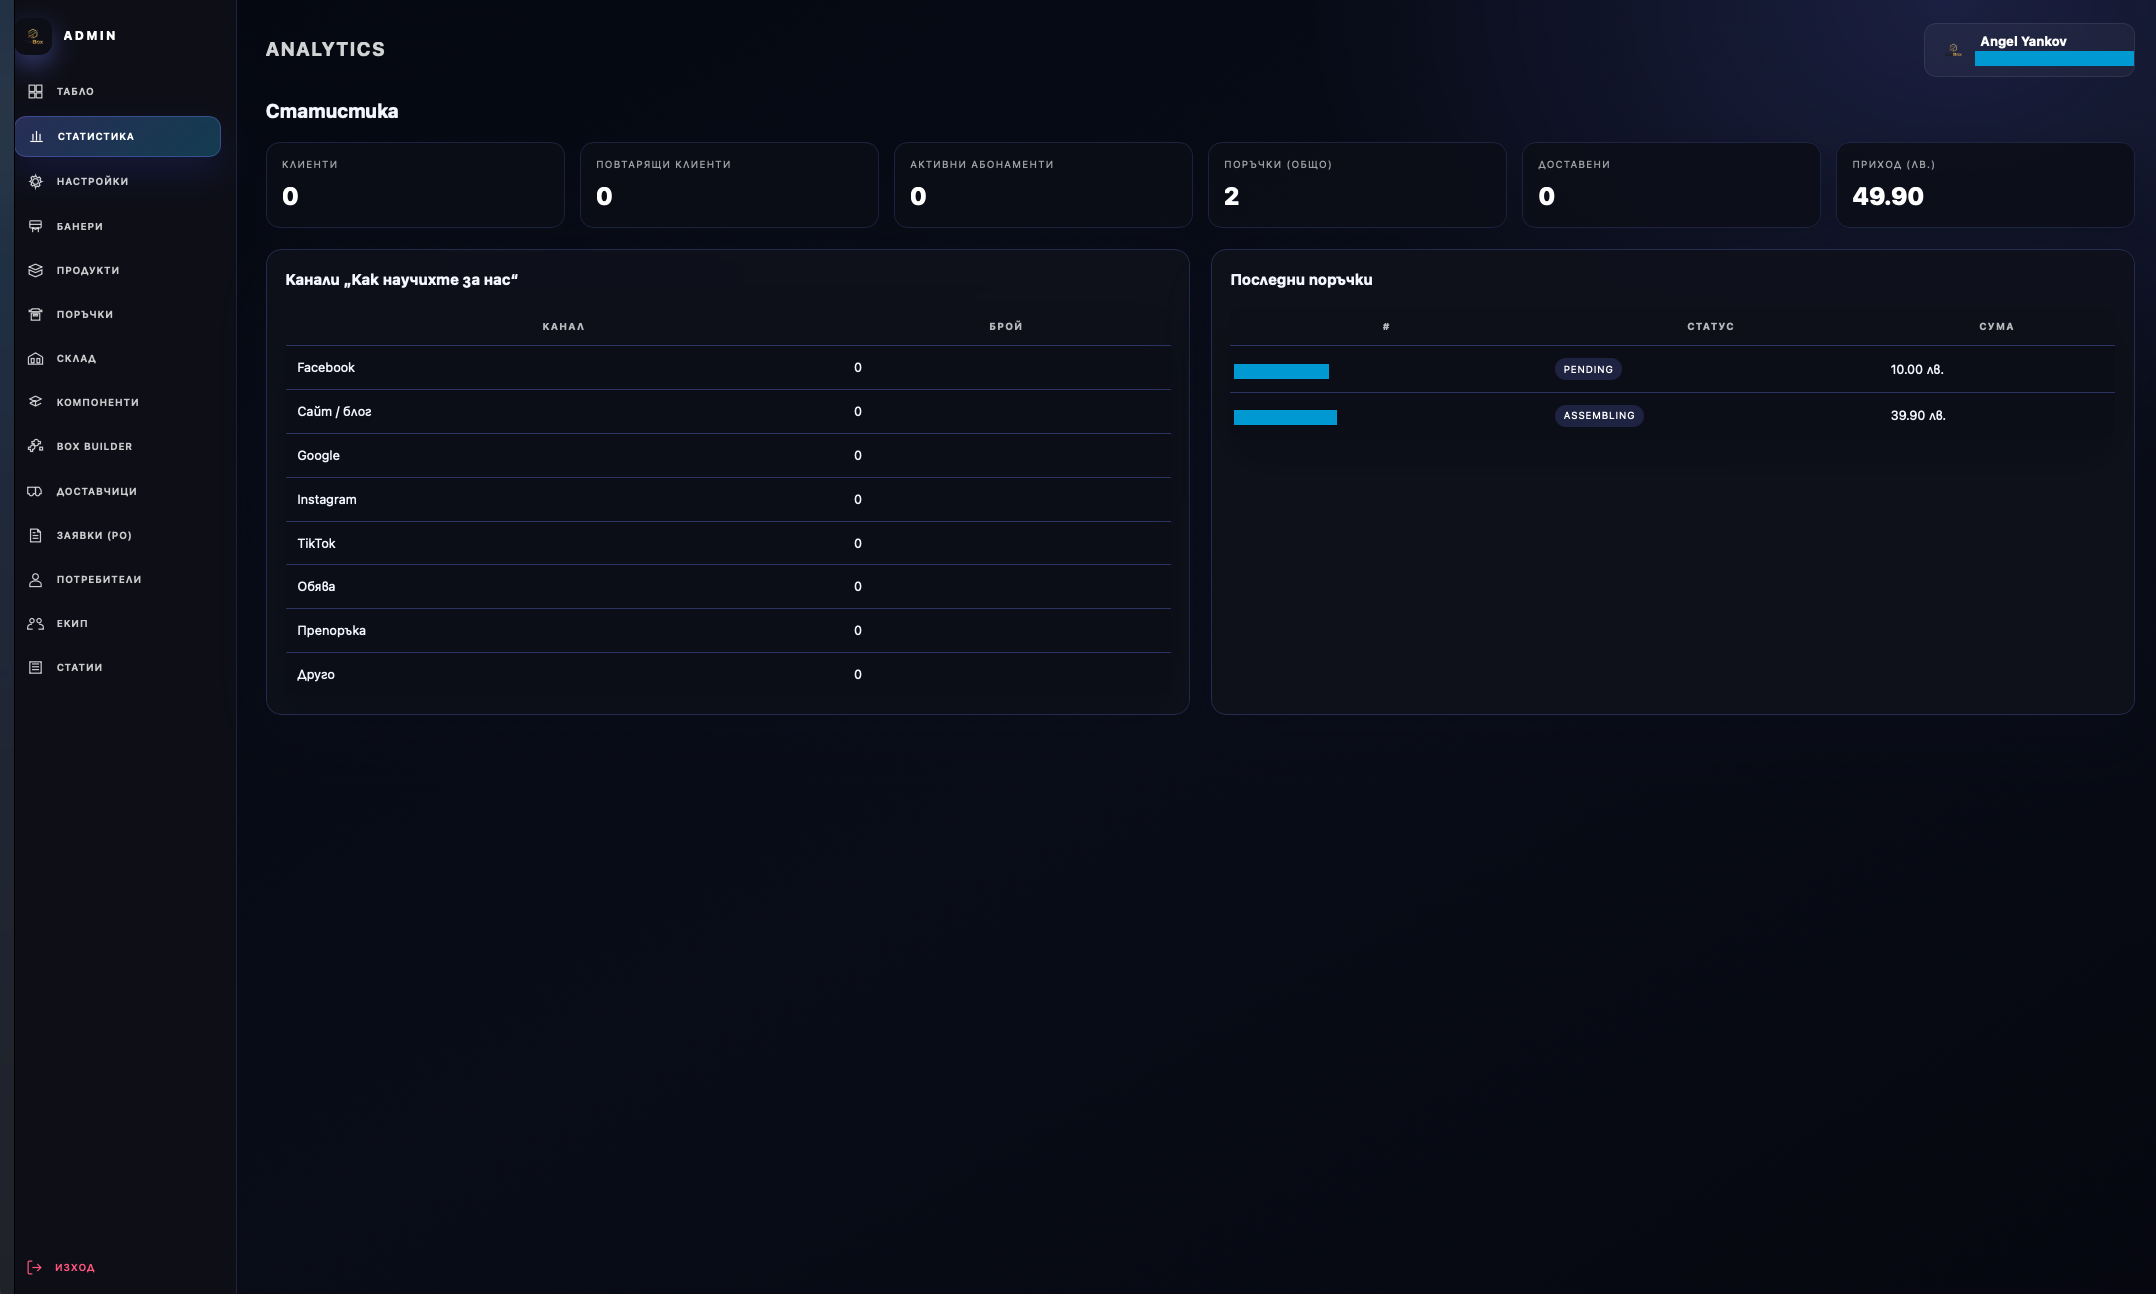This screenshot has height=1294, width=2156.
Task: Click the Продукти box icon
Action: tap(35, 270)
